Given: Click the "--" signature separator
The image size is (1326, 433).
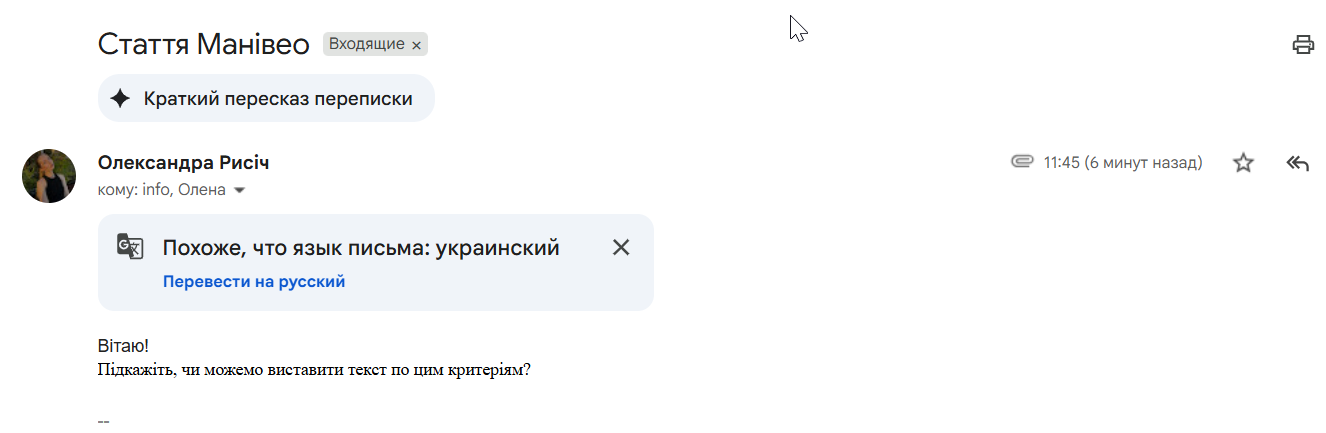Looking at the screenshot, I should pos(104,421).
